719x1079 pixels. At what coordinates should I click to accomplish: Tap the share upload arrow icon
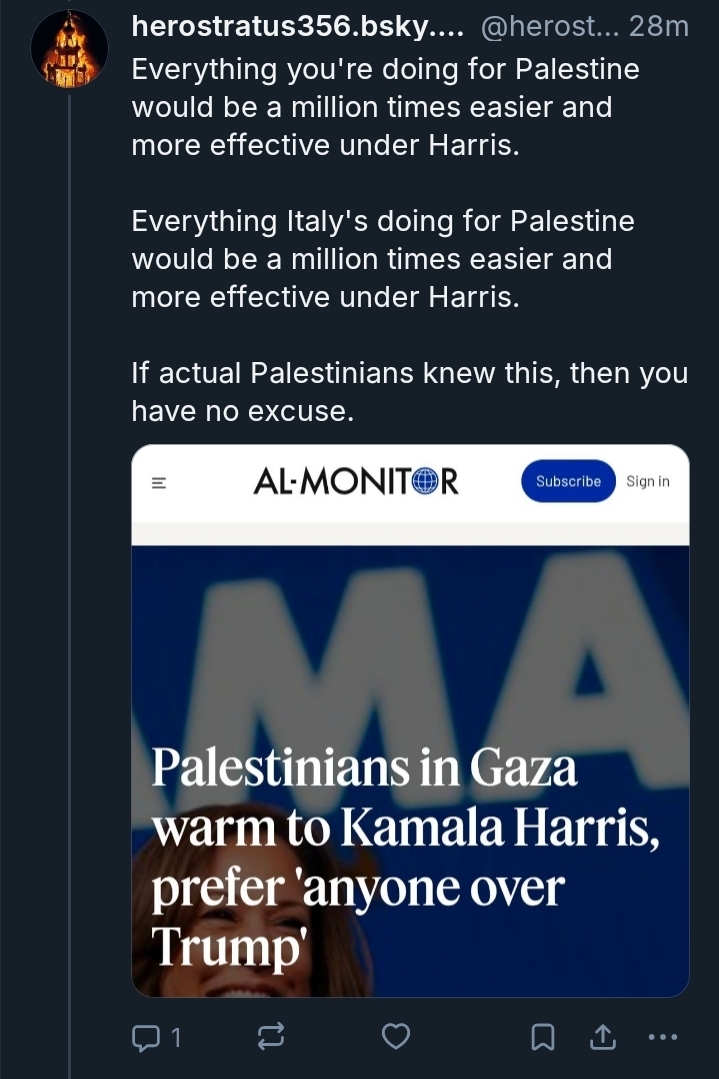pos(603,1037)
